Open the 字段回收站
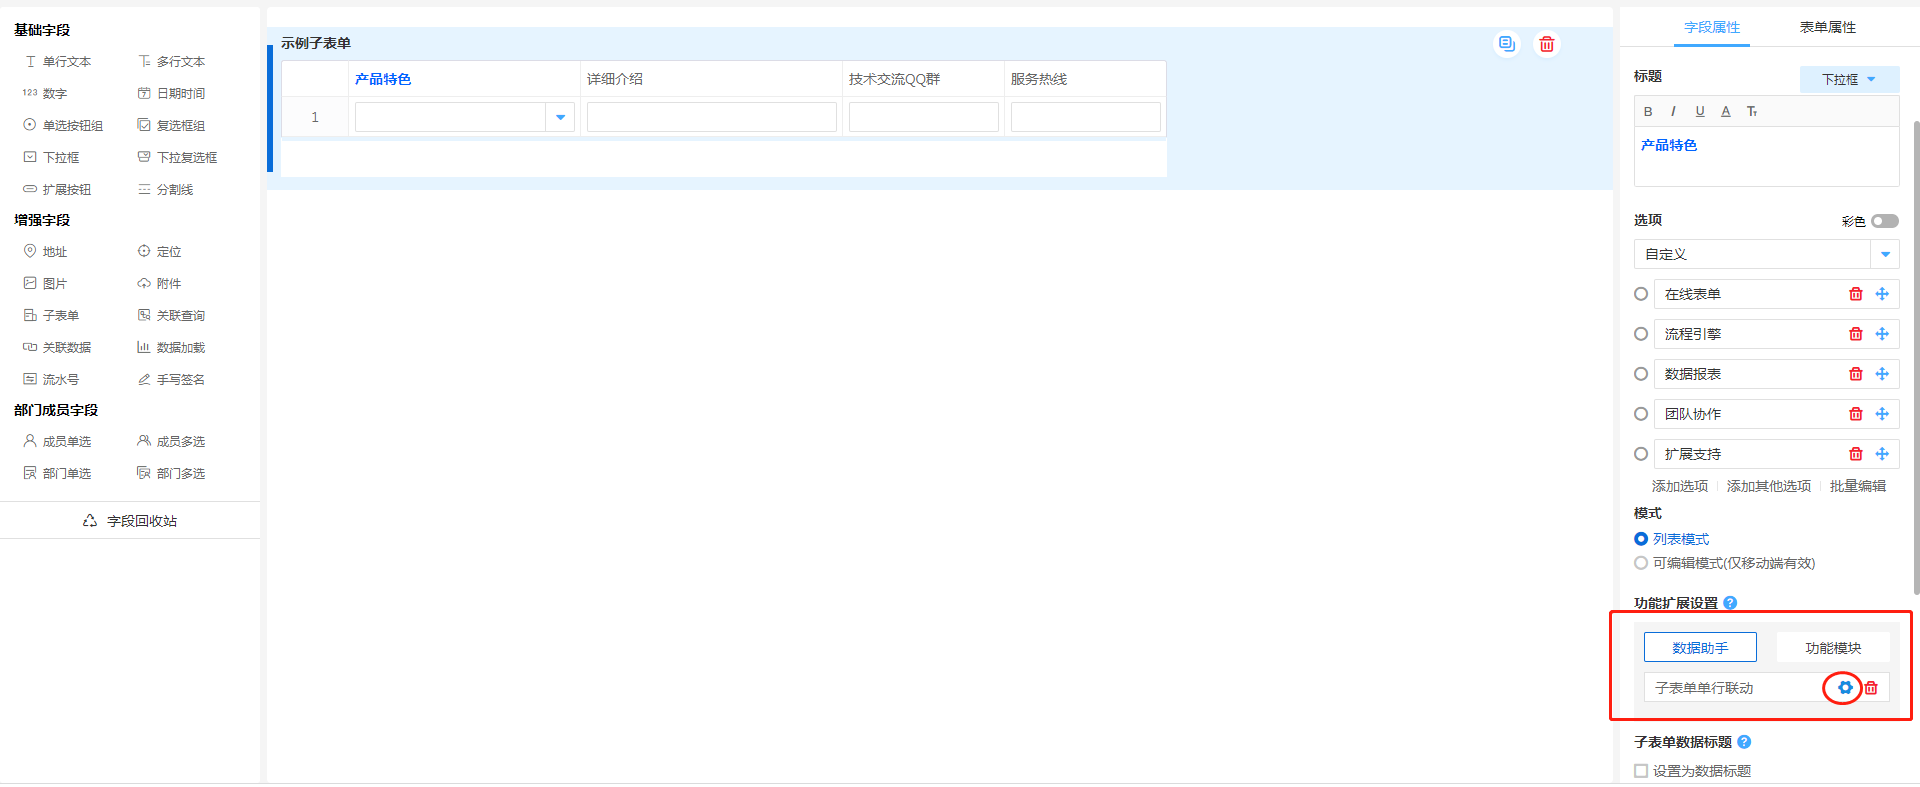 131,521
